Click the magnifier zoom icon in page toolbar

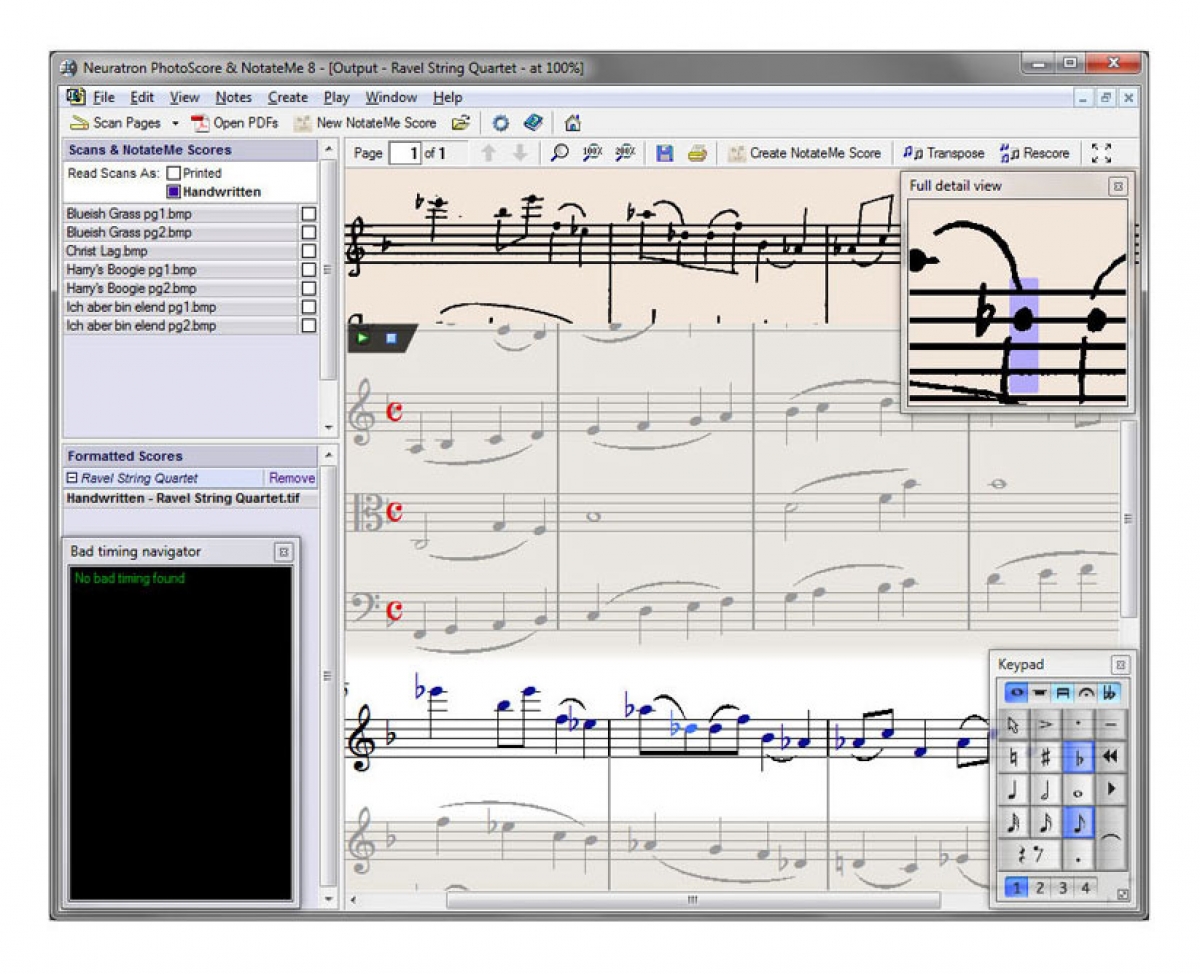click(560, 153)
